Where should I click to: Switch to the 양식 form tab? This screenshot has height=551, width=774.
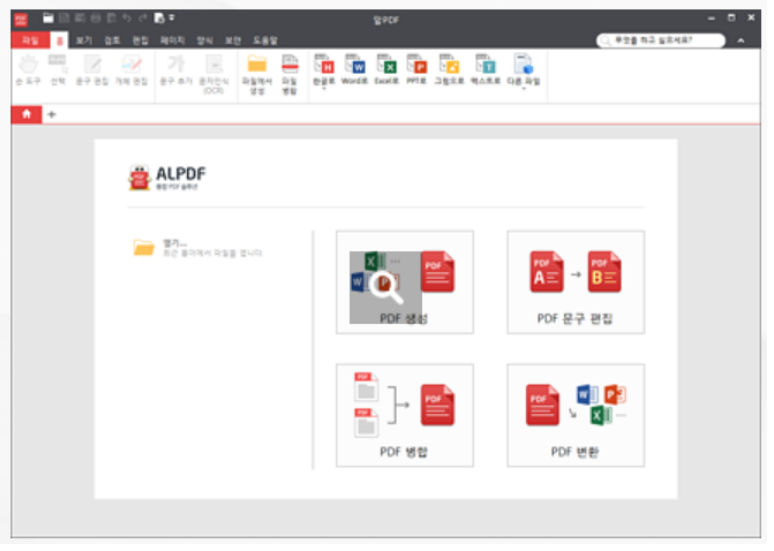point(206,41)
